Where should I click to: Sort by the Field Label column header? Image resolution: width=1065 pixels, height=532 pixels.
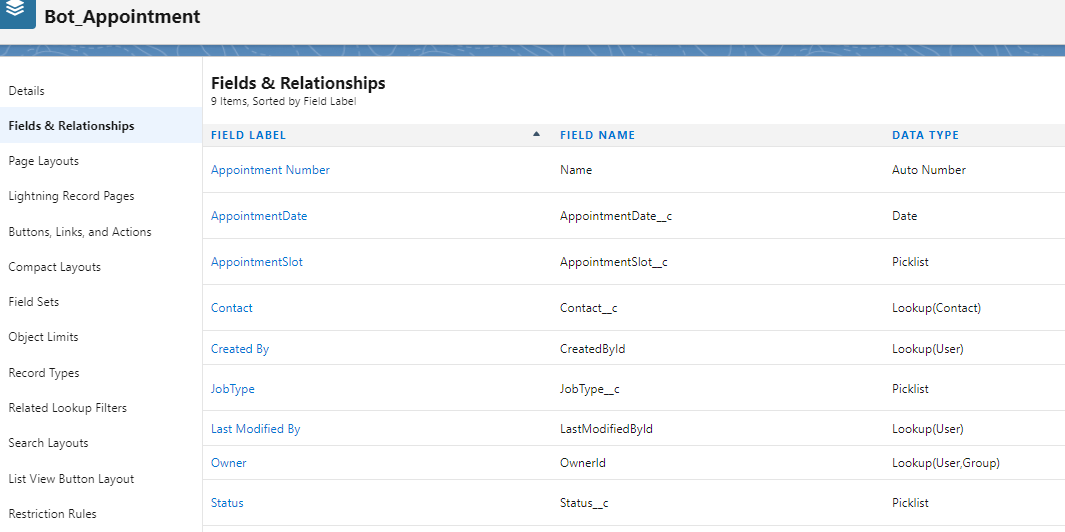pyautogui.click(x=248, y=135)
